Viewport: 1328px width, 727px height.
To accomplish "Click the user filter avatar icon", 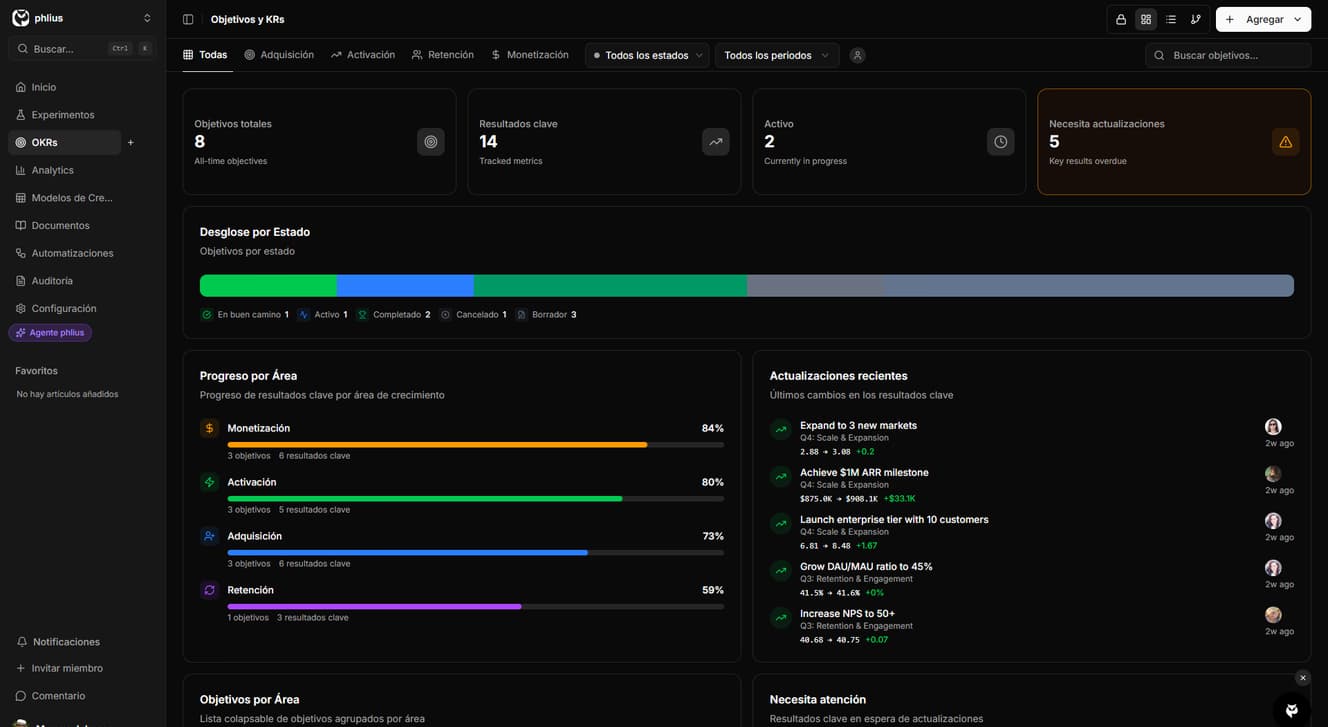I will 857,56.
